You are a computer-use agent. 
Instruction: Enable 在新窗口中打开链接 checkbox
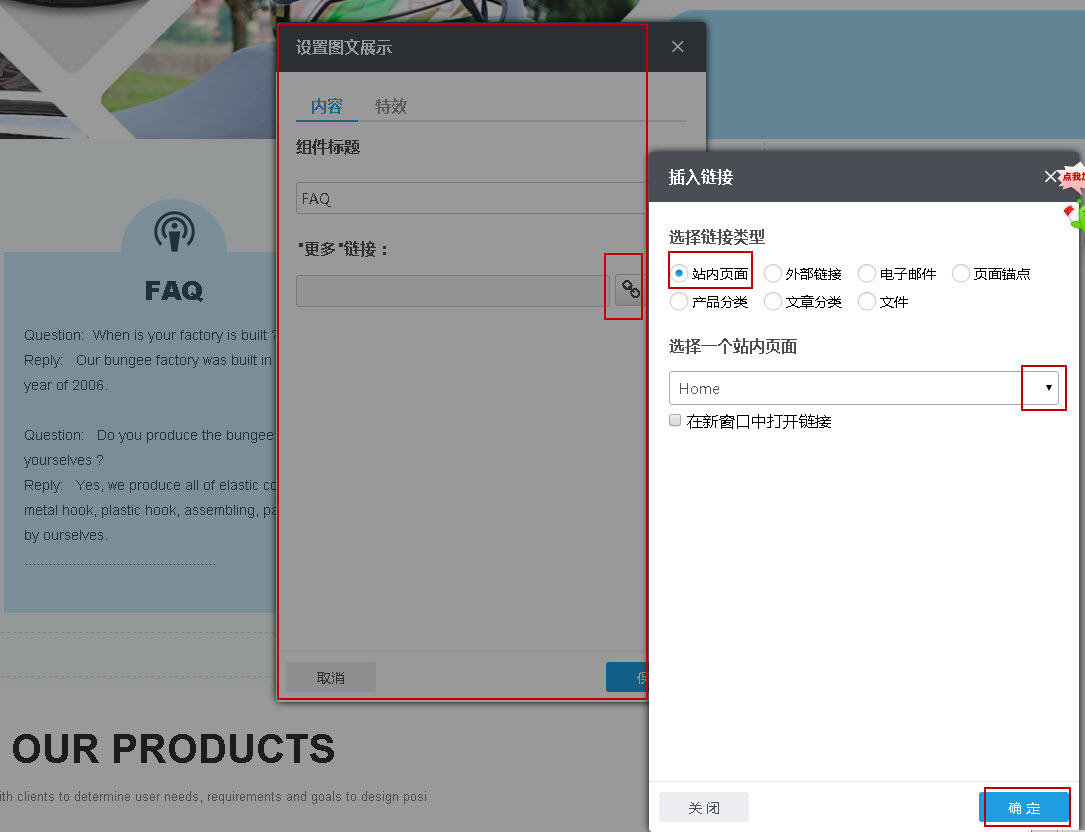[675, 419]
